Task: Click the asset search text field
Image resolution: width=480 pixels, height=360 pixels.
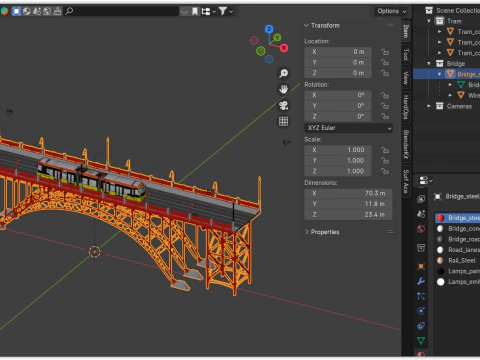Action: [x=122, y=11]
